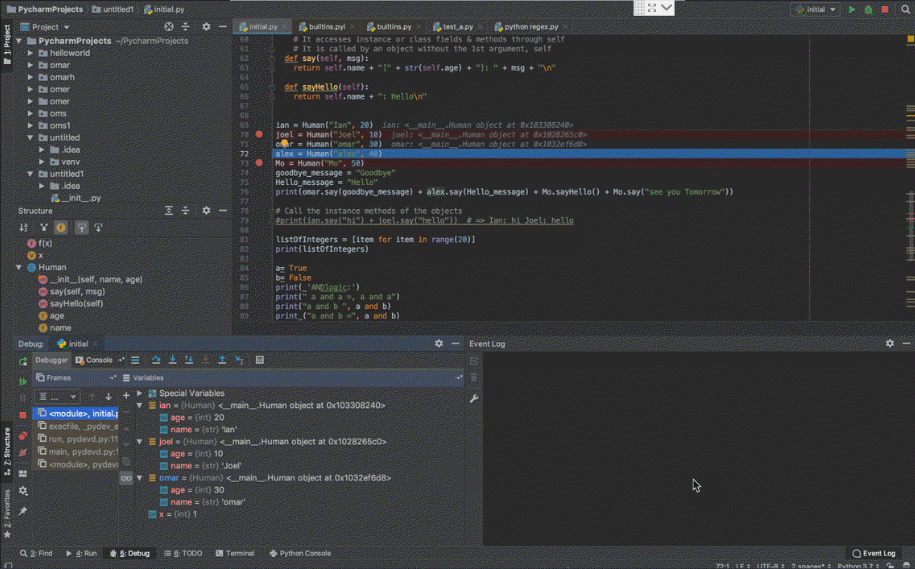Toggle show watches glasses icon in Variables

pos(126,479)
